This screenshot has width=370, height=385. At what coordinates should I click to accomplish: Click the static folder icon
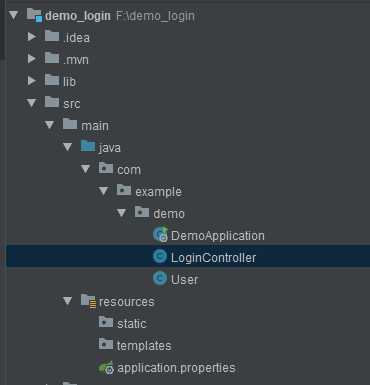tap(106, 322)
